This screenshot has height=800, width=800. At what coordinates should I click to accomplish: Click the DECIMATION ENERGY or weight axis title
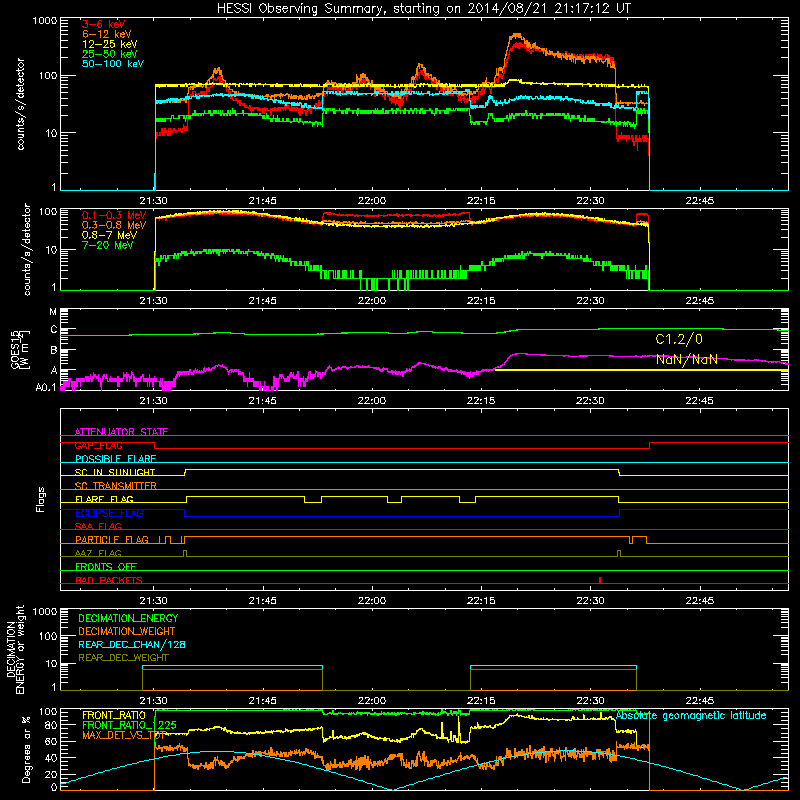coord(15,649)
